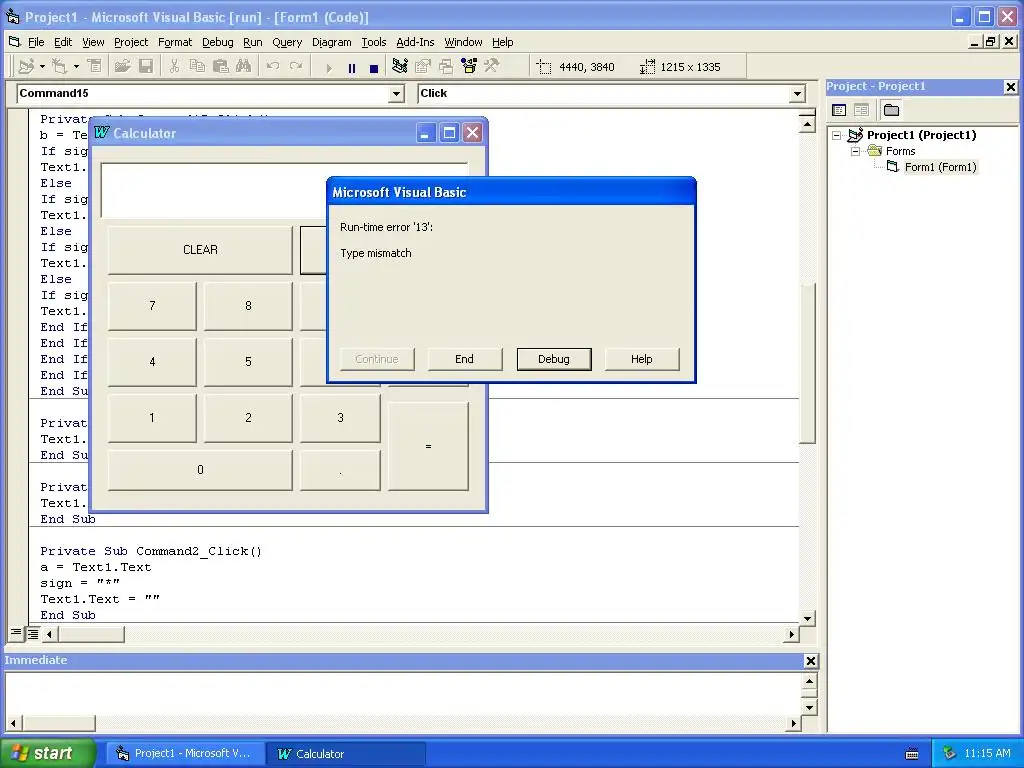Open the Run menu
This screenshot has width=1024, height=768.
(x=252, y=42)
